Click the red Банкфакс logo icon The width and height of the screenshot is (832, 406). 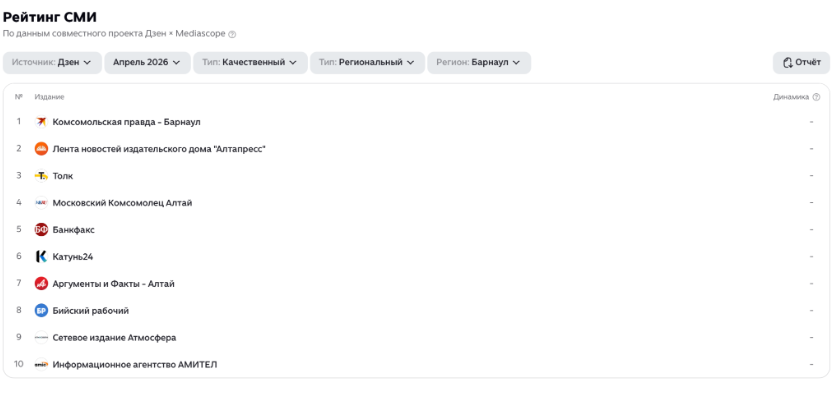tap(41, 230)
